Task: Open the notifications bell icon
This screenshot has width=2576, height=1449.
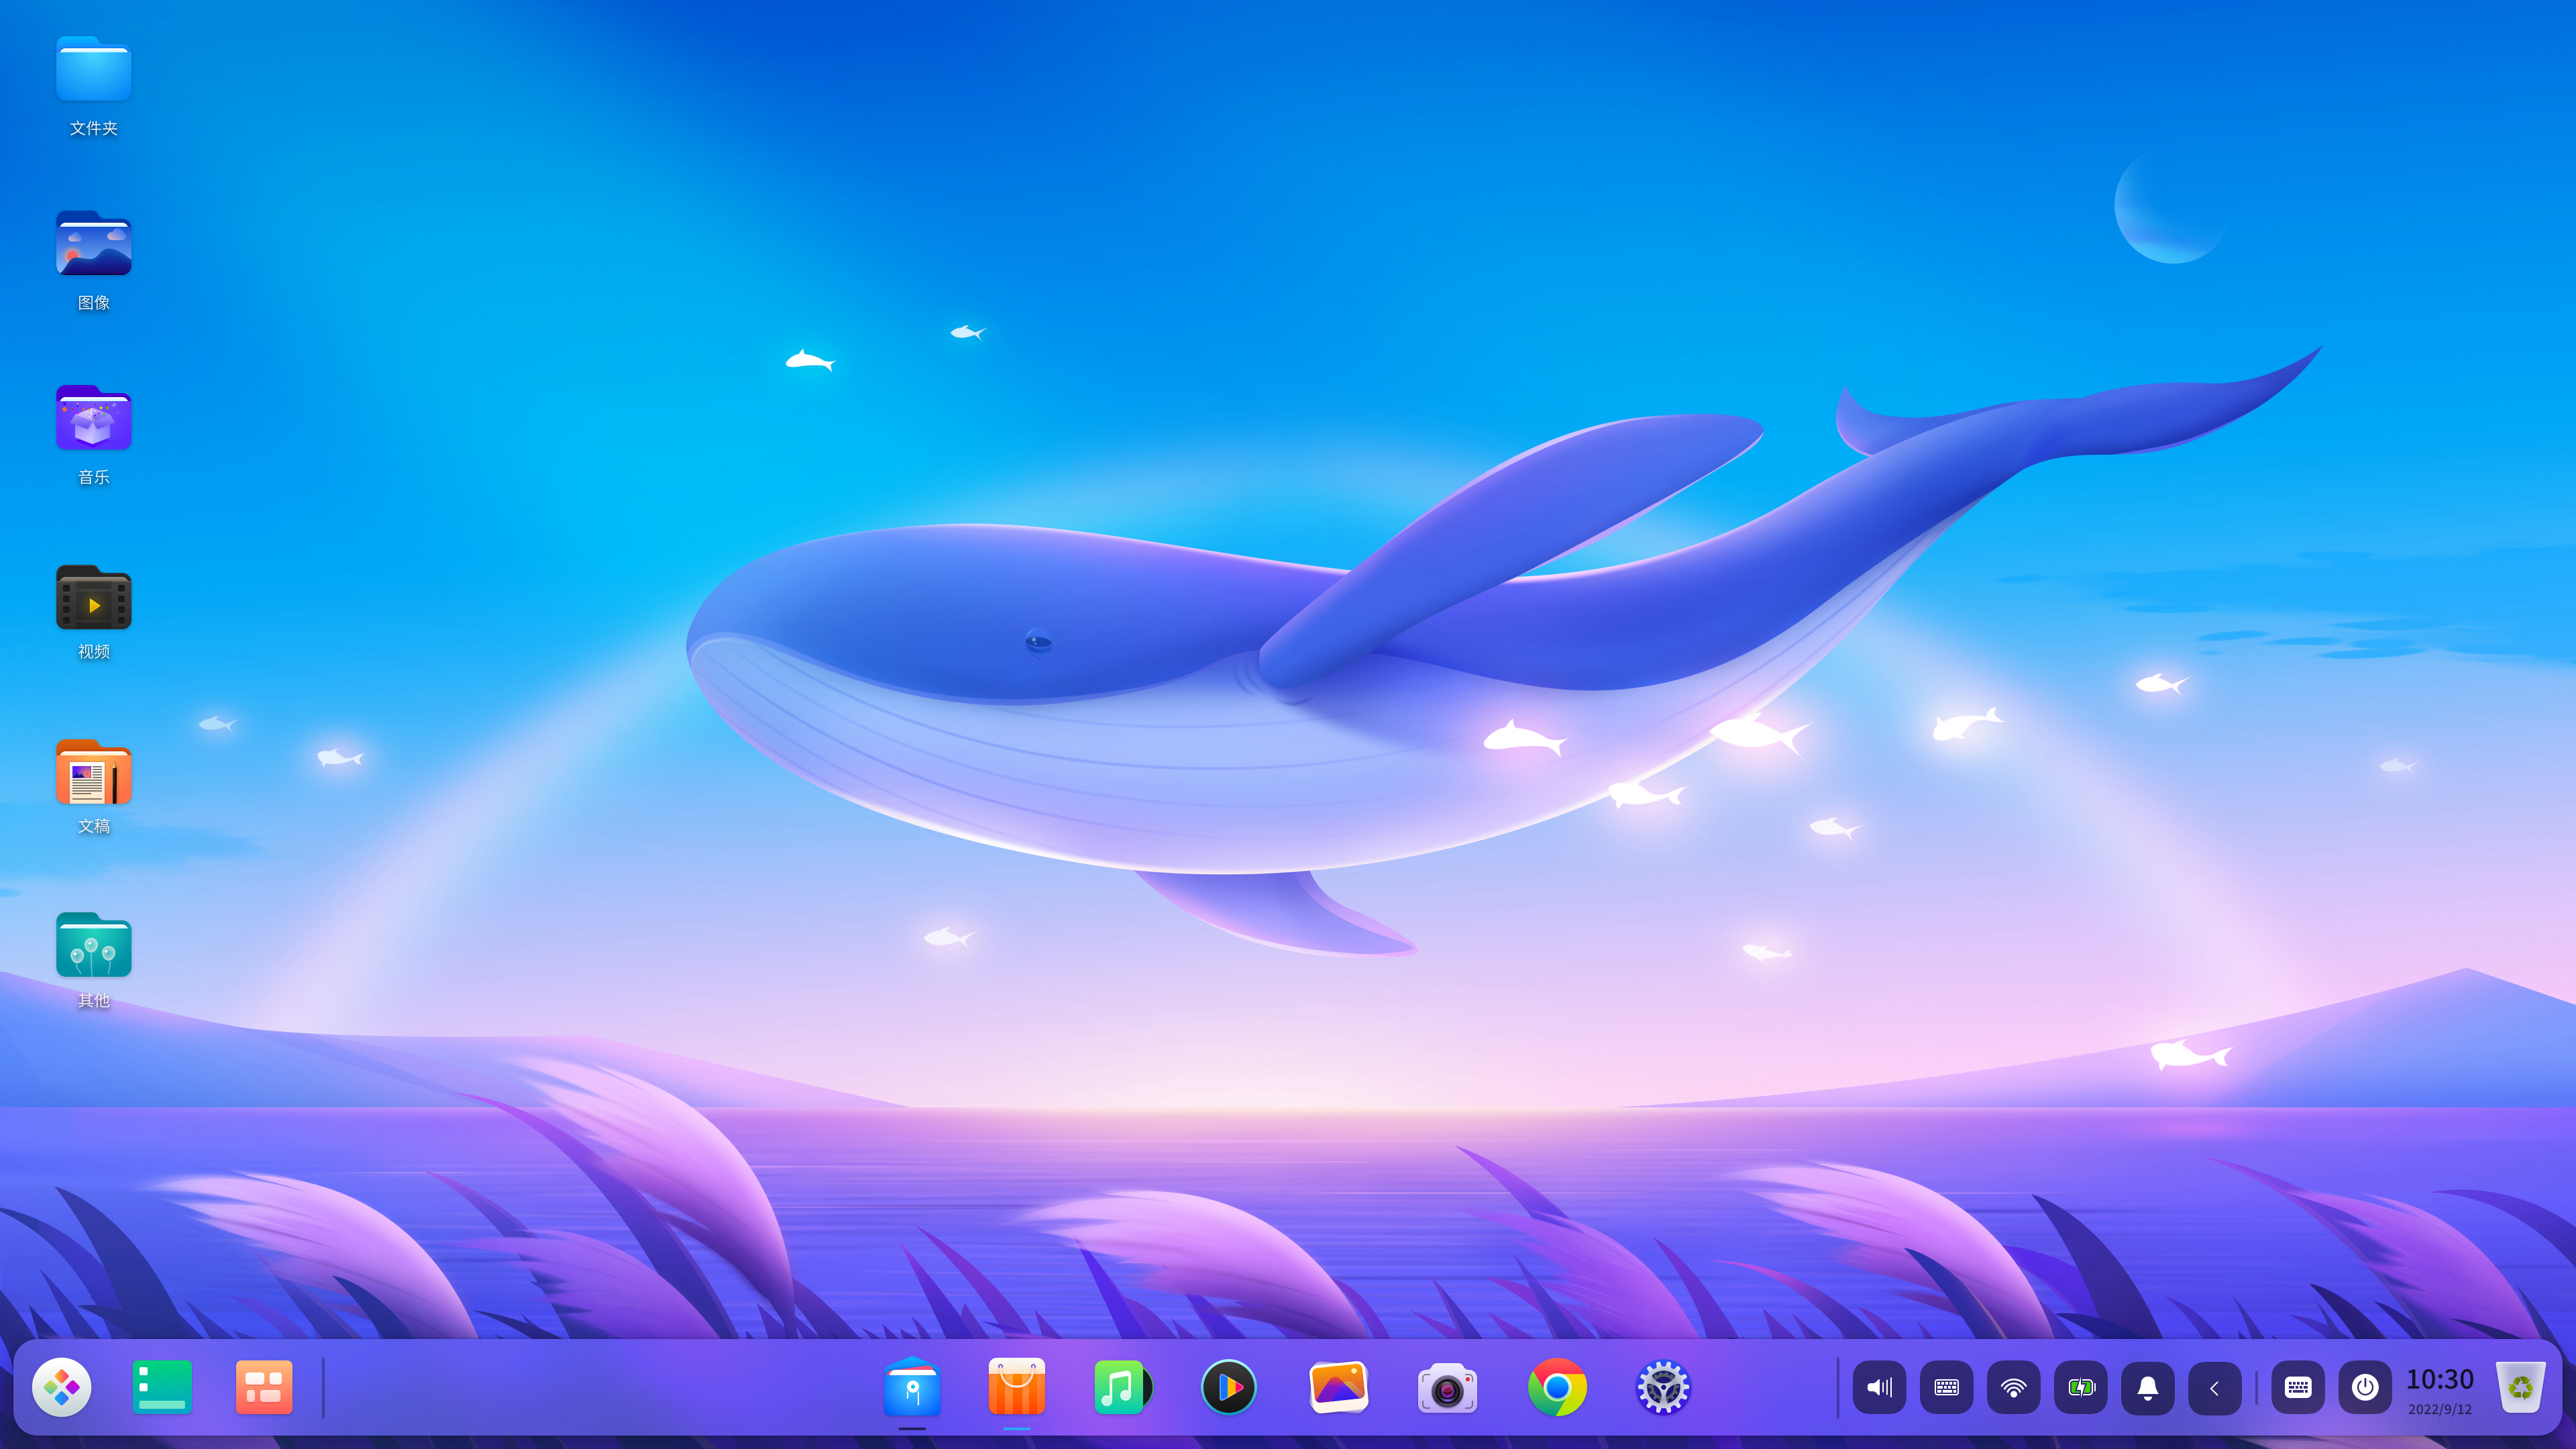Action: coord(2147,1387)
